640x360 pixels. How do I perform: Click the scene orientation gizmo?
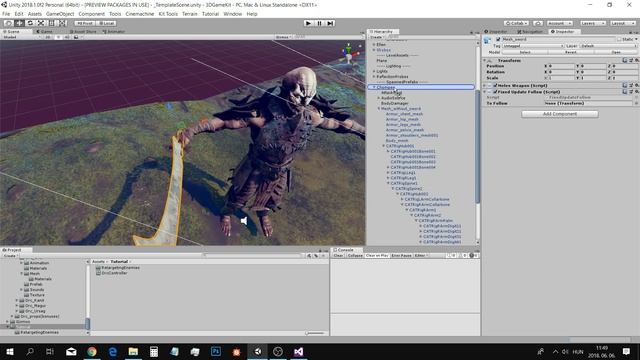click(349, 53)
